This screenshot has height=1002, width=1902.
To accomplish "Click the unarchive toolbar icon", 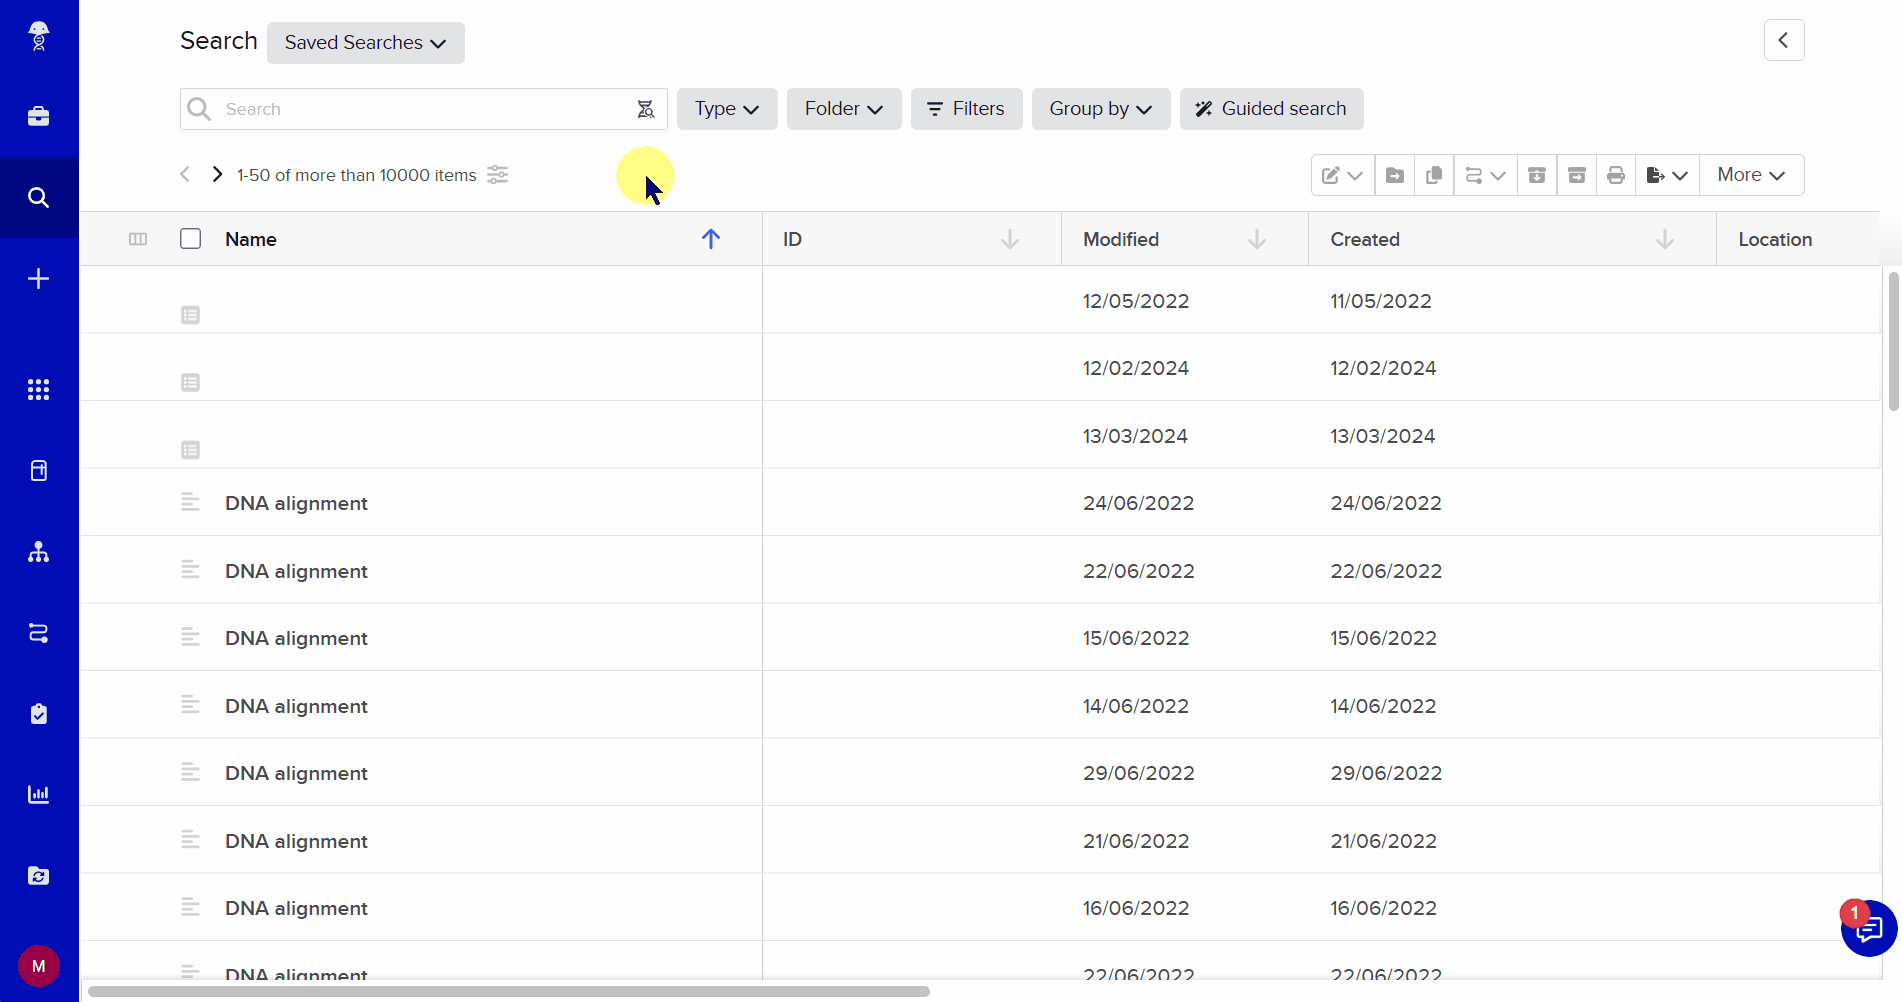I will click(1577, 175).
